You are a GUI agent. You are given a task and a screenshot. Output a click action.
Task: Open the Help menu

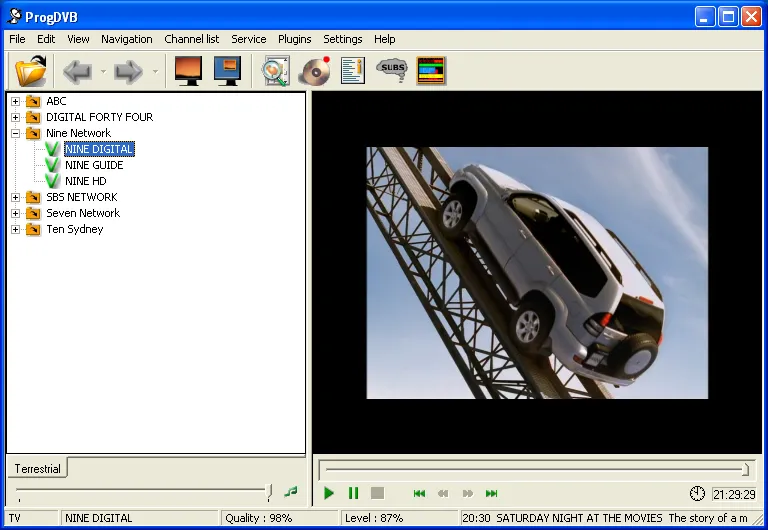pyautogui.click(x=384, y=39)
